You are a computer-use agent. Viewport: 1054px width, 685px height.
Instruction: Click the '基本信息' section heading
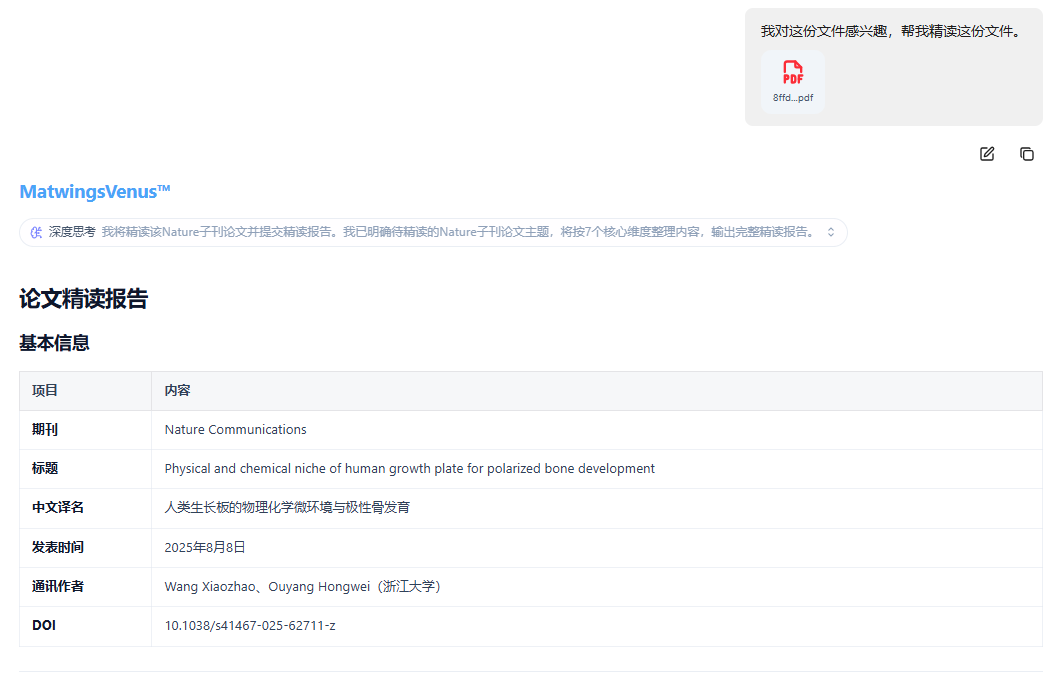[x=54, y=343]
